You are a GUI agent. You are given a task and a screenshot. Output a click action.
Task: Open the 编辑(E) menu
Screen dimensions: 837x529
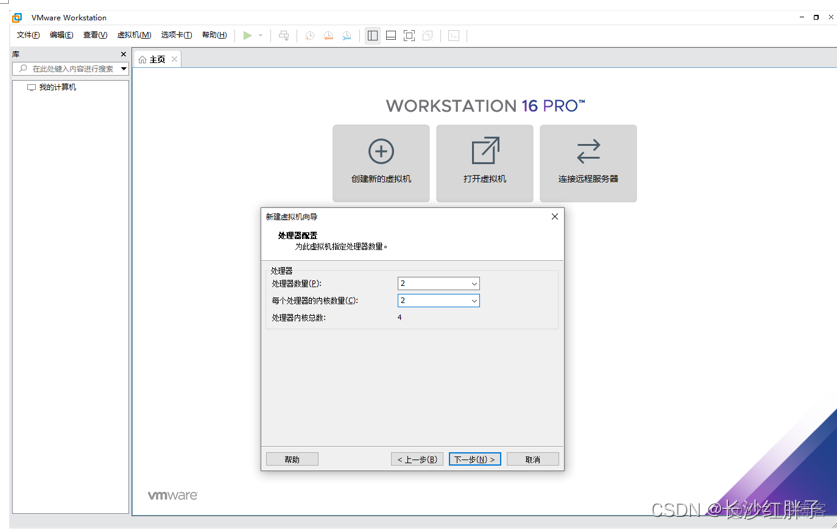(61, 35)
